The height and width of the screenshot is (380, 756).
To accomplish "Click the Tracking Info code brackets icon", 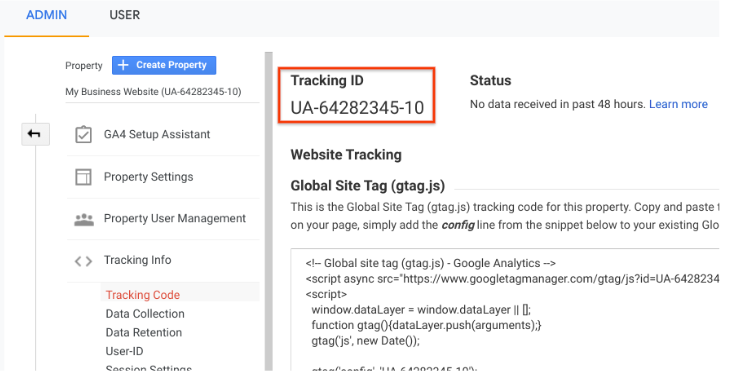I will coord(83,261).
